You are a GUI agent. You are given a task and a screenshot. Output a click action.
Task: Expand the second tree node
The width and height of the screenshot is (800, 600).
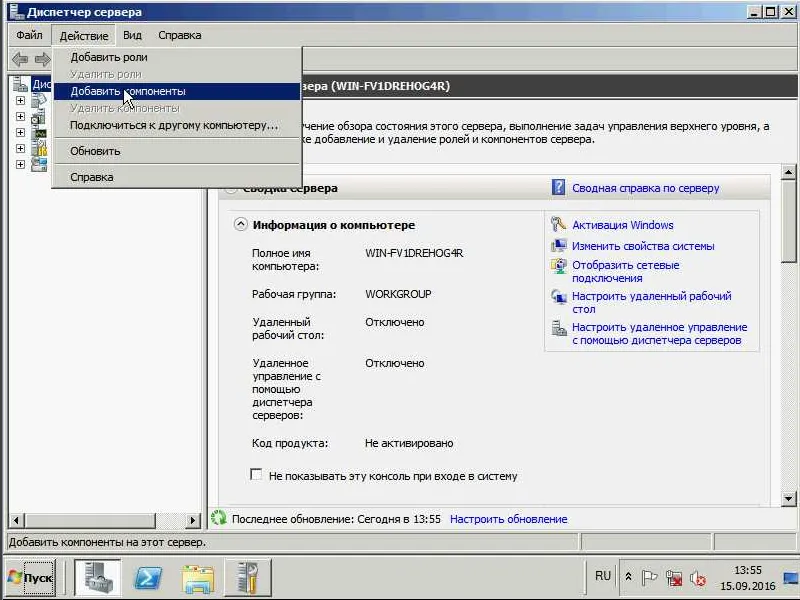click(20, 116)
